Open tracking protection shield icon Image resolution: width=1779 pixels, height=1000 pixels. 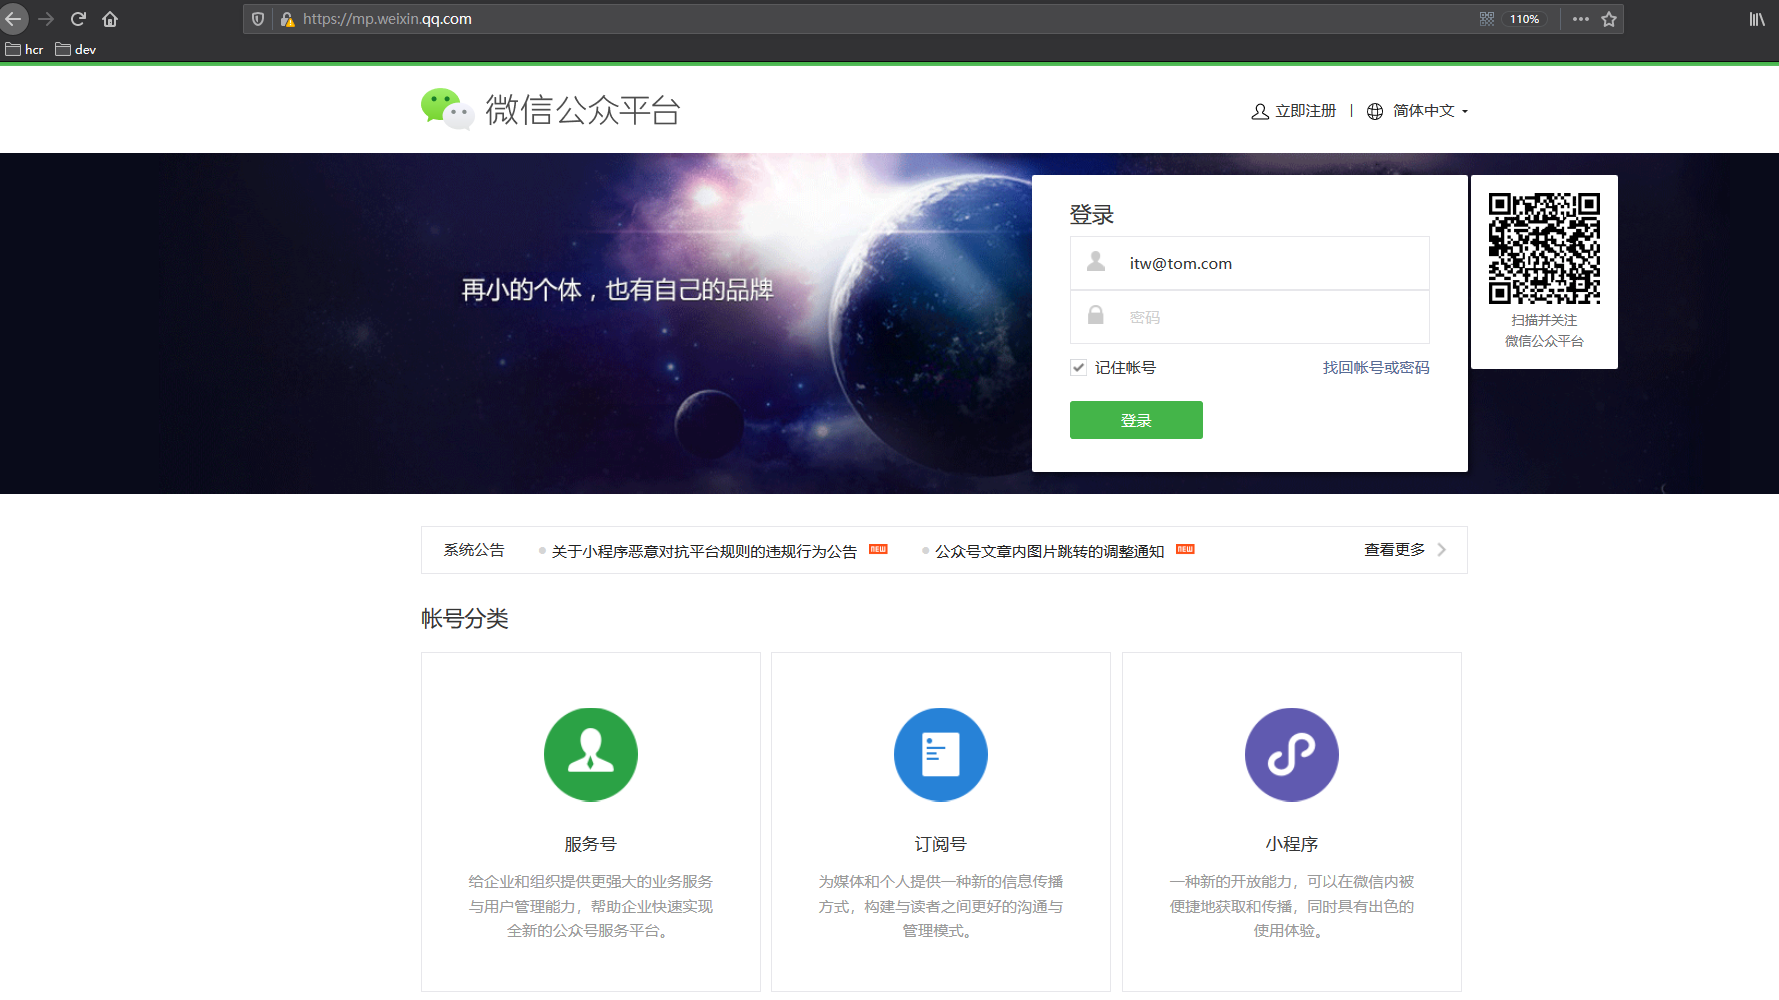[x=258, y=19]
